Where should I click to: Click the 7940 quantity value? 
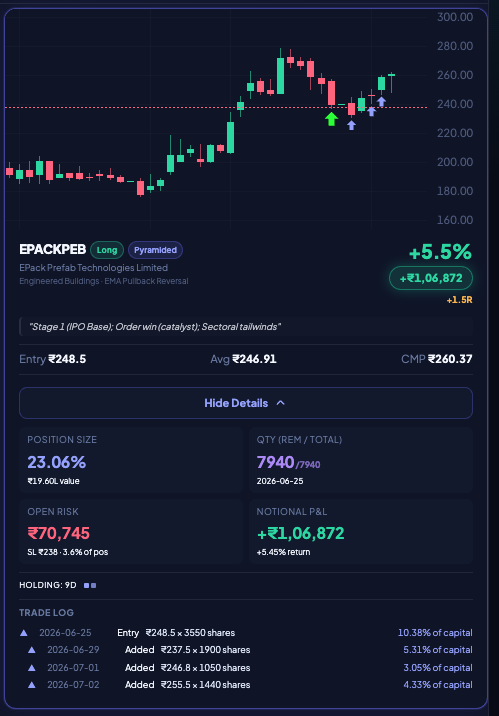275,462
